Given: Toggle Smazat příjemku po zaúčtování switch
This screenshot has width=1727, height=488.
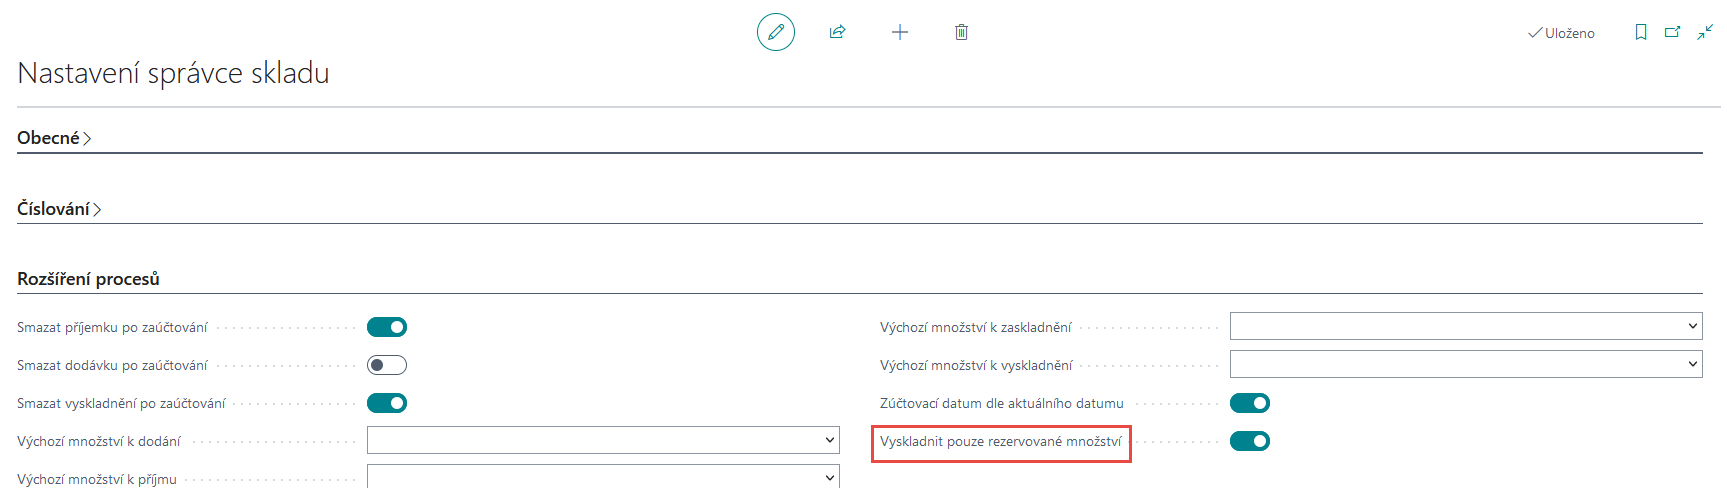Looking at the screenshot, I should [x=387, y=327].
